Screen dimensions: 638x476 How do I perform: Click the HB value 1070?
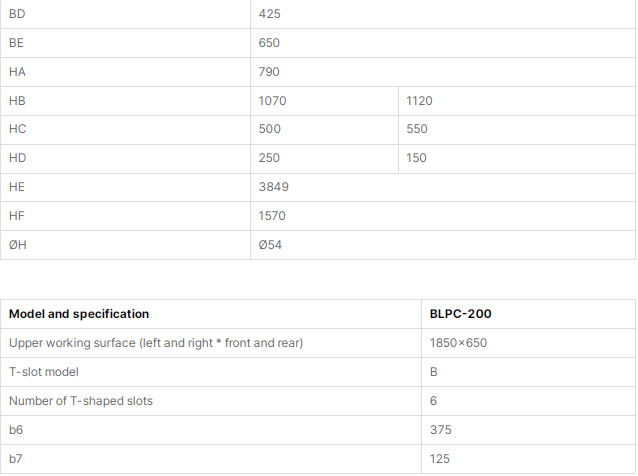[272, 101]
